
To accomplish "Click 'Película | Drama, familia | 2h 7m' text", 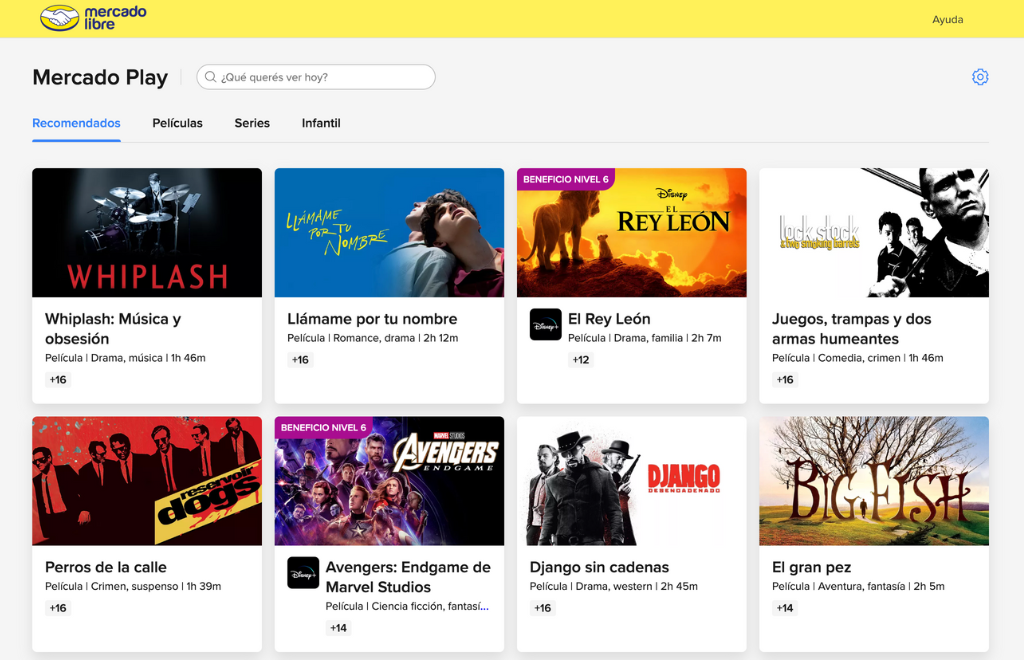I will point(645,338).
